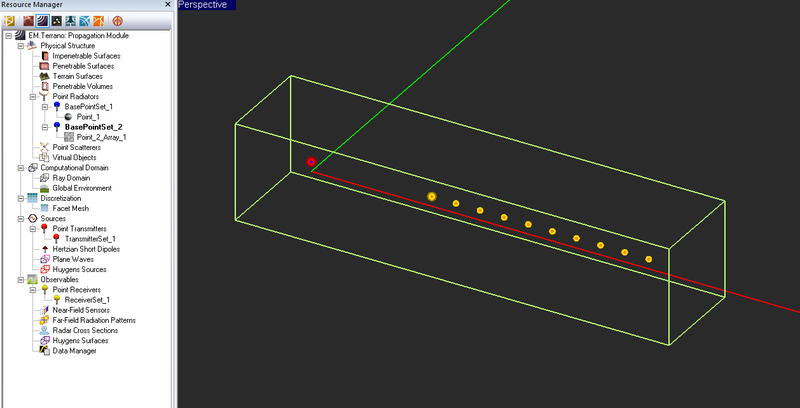This screenshot has height=408, width=800.
Task: Click the Sources label
Action: (53, 219)
